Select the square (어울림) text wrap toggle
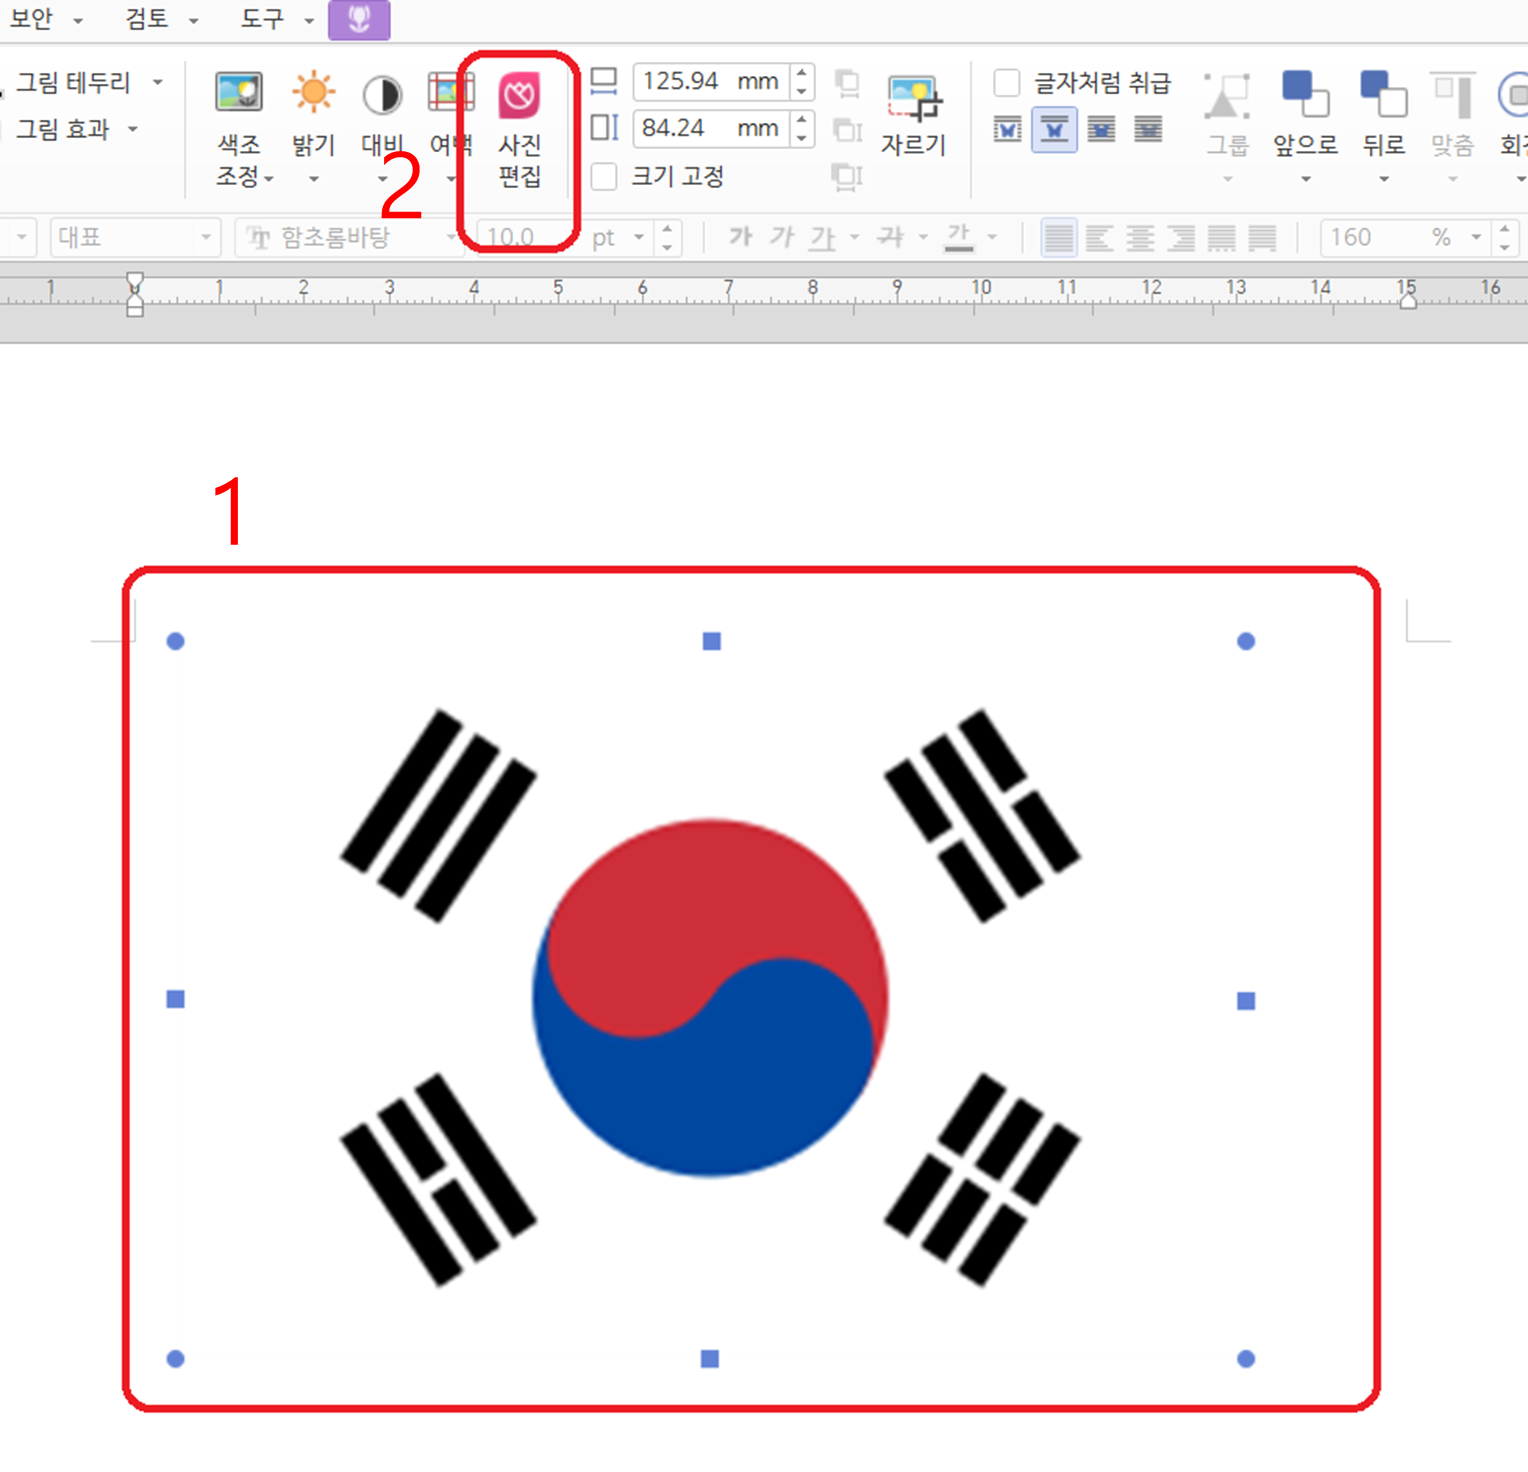This screenshot has width=1528, height=1472. [x=1007, y=129]
